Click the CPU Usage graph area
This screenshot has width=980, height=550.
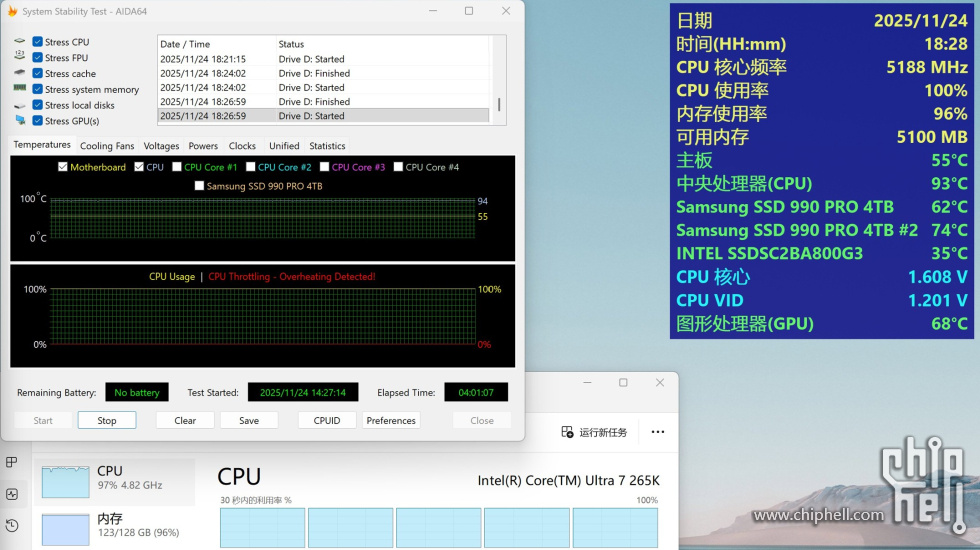click(262, 317)
